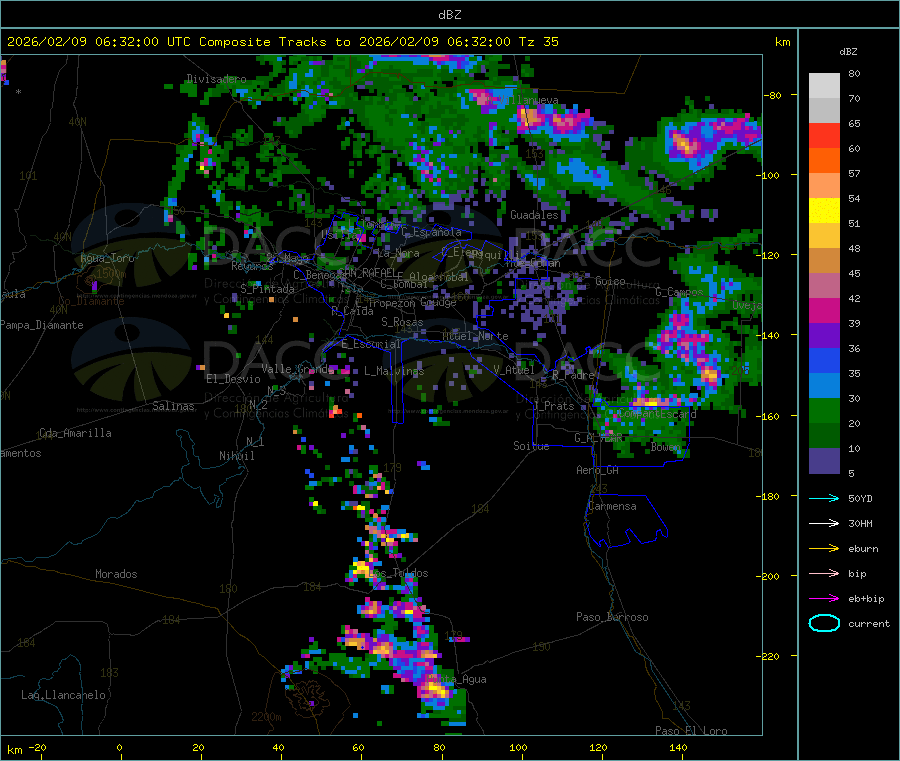Screen dimensions: 900x761
Task: Click the 'Cda_Amarilla' map label
Action: (75, 433)
